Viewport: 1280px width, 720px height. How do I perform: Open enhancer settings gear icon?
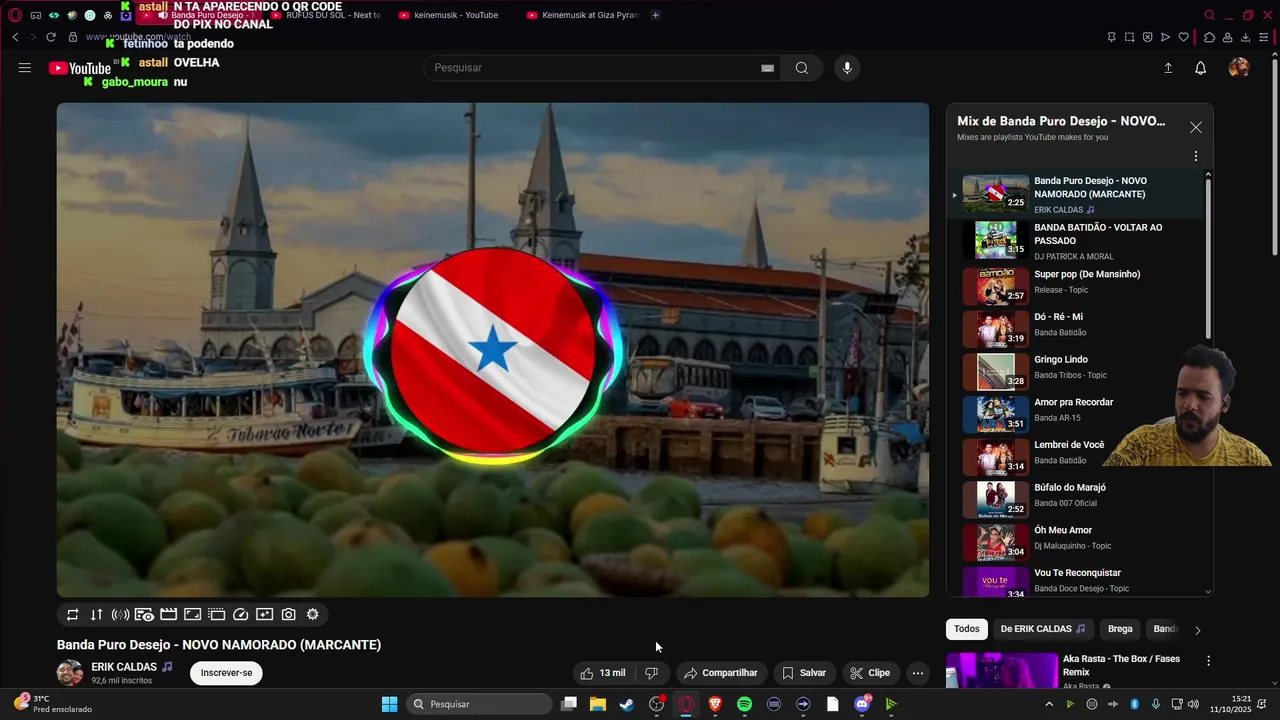[312, 615]
